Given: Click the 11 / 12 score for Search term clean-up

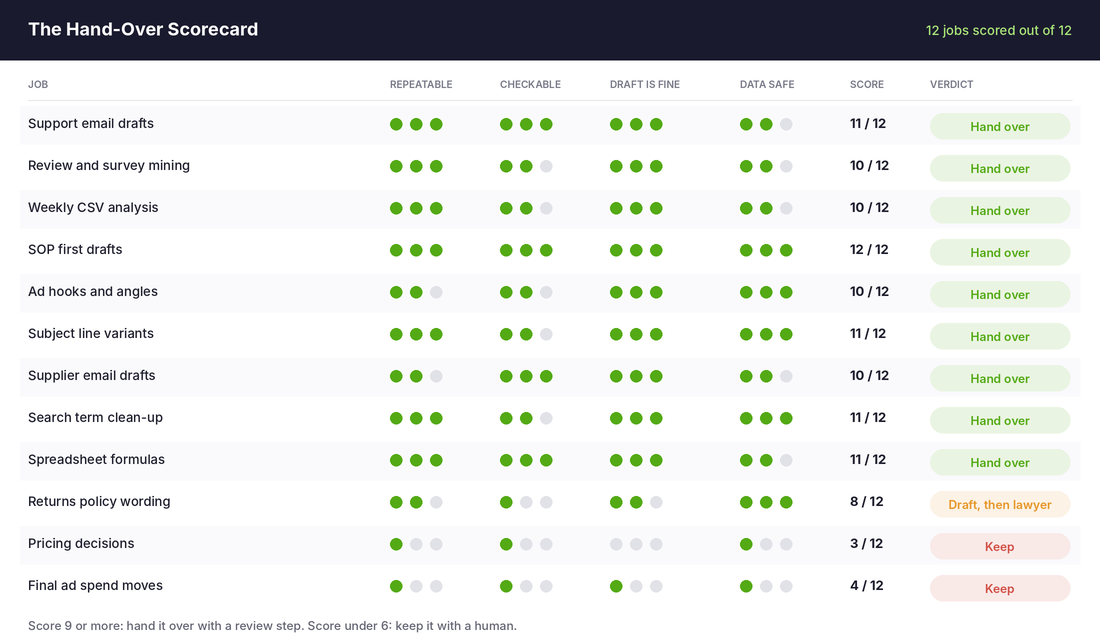Looking at the screenshot, I should (868, 418).
